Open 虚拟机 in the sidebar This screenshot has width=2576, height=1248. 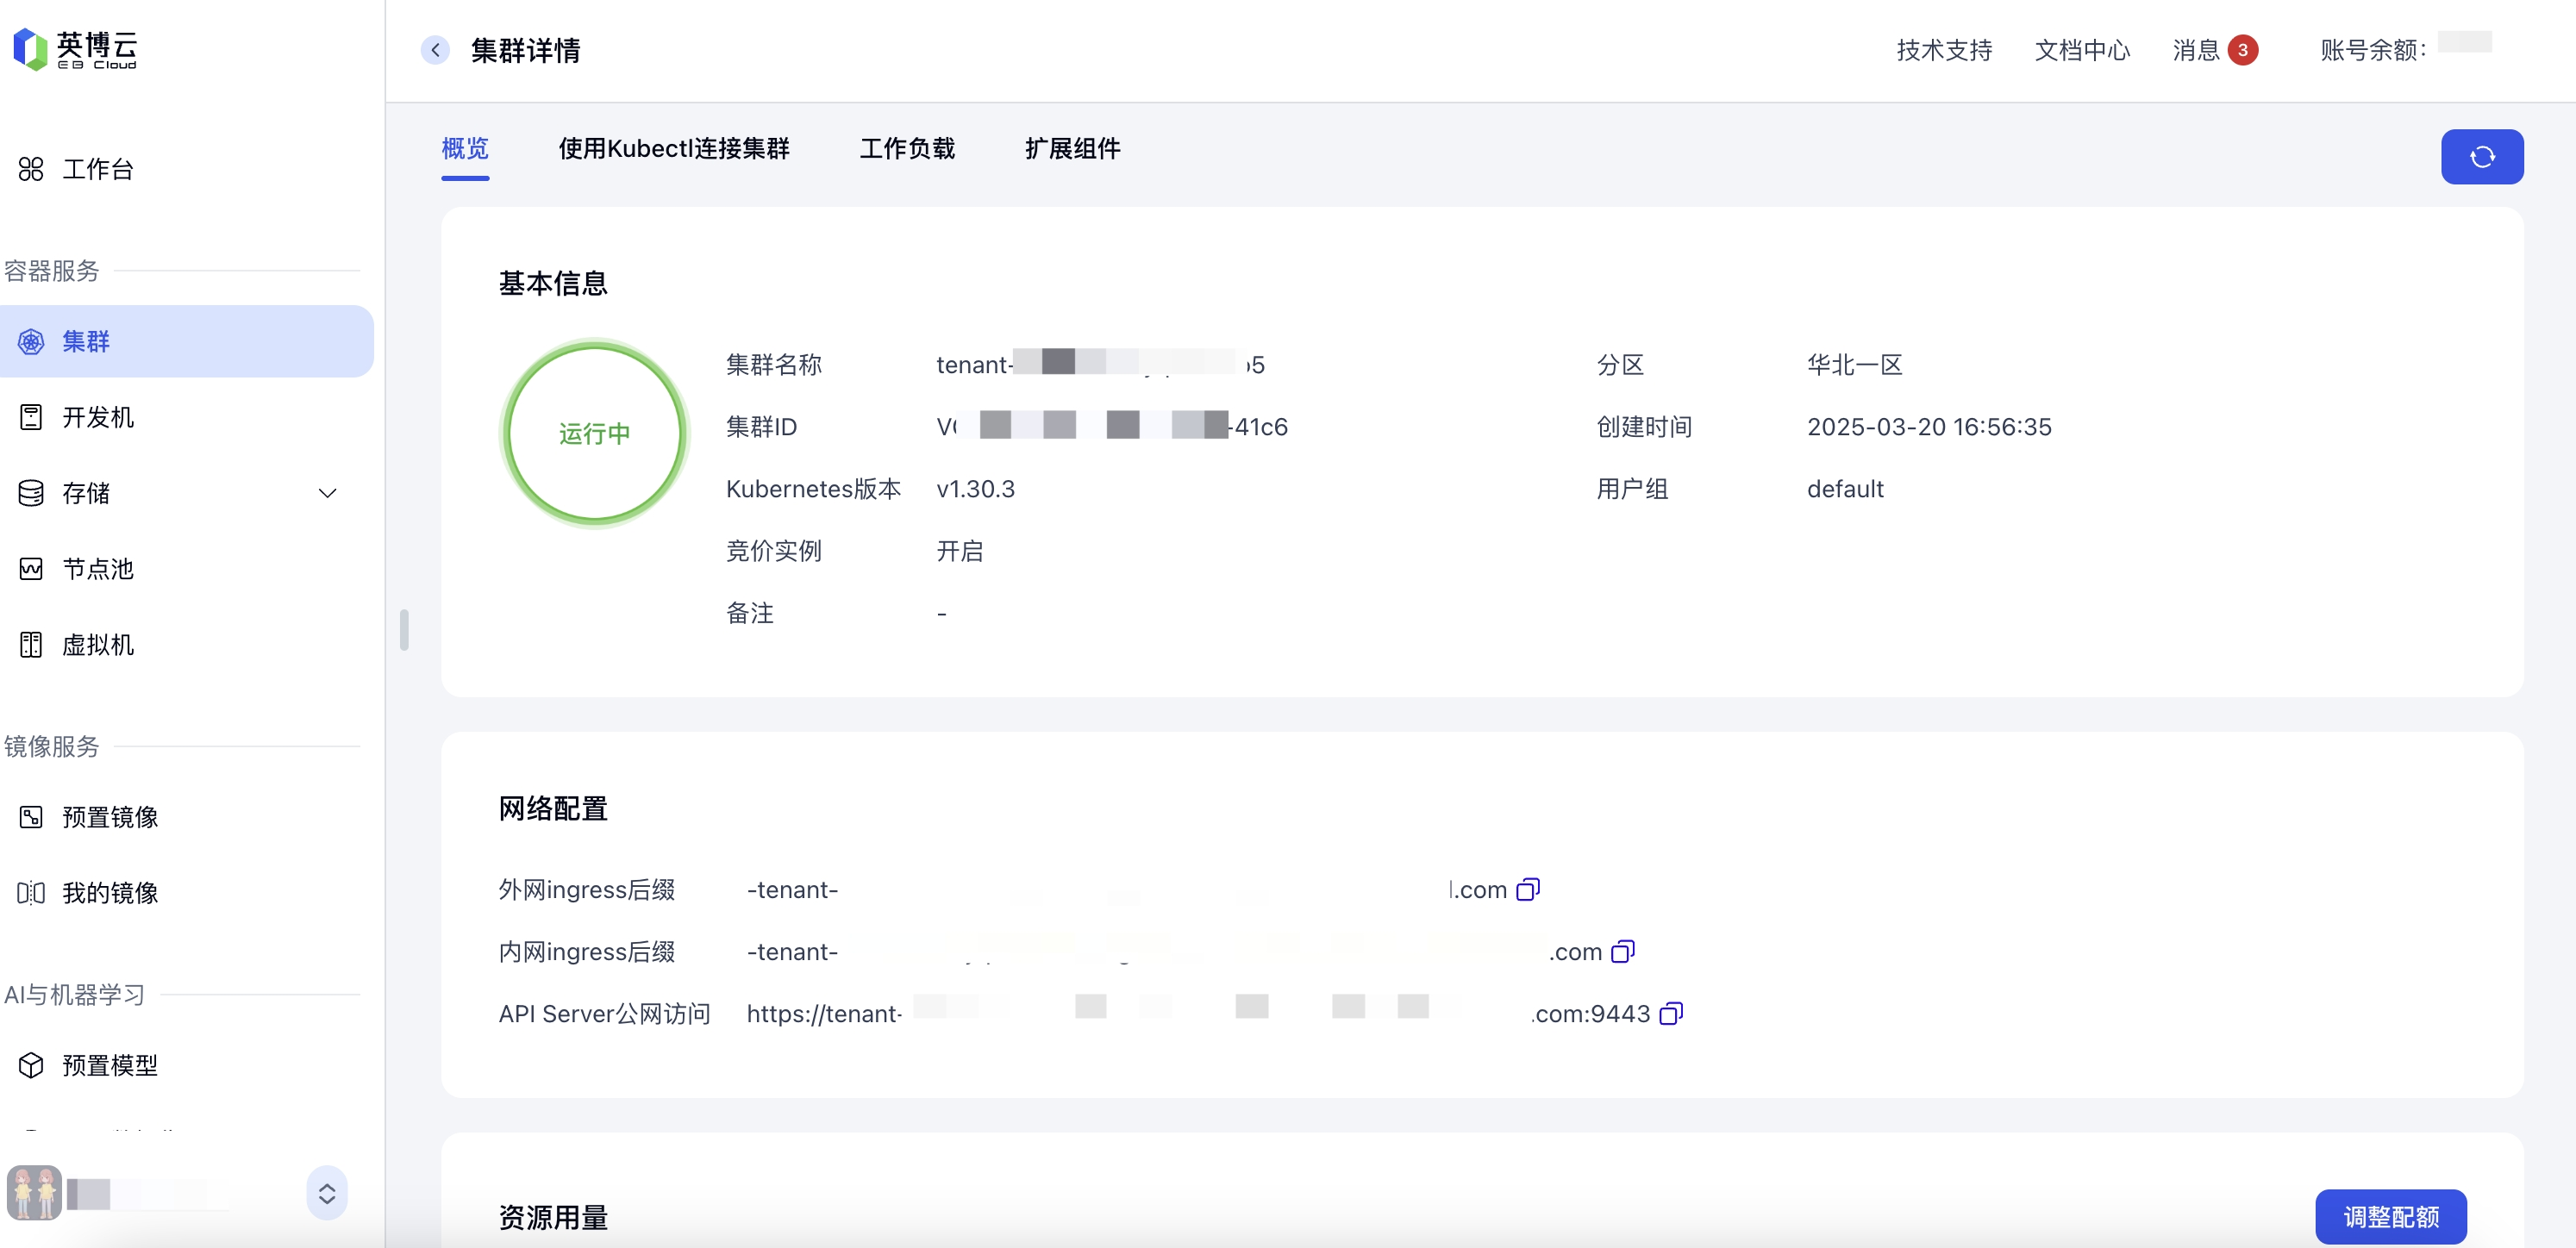pos(97,645)
